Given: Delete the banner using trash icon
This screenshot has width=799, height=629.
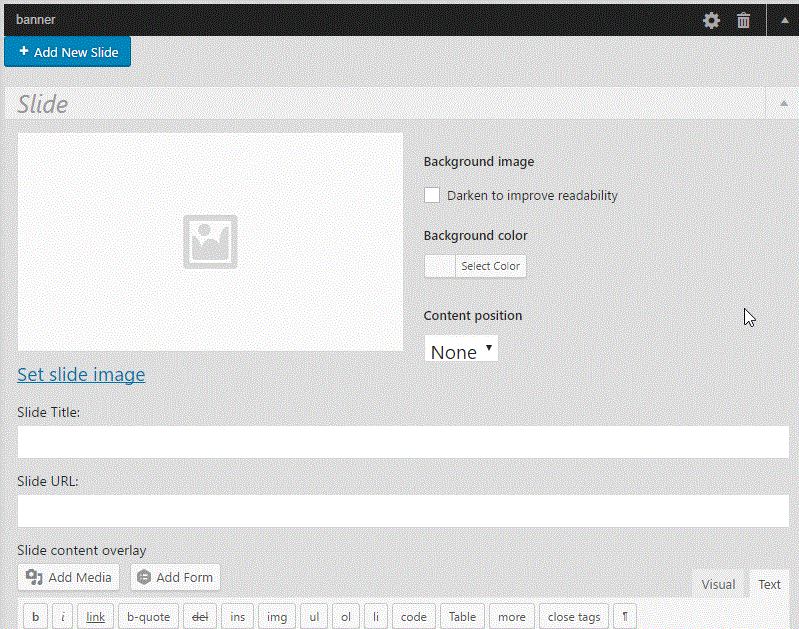Looking at the screenshot, I should pos(743,20).
